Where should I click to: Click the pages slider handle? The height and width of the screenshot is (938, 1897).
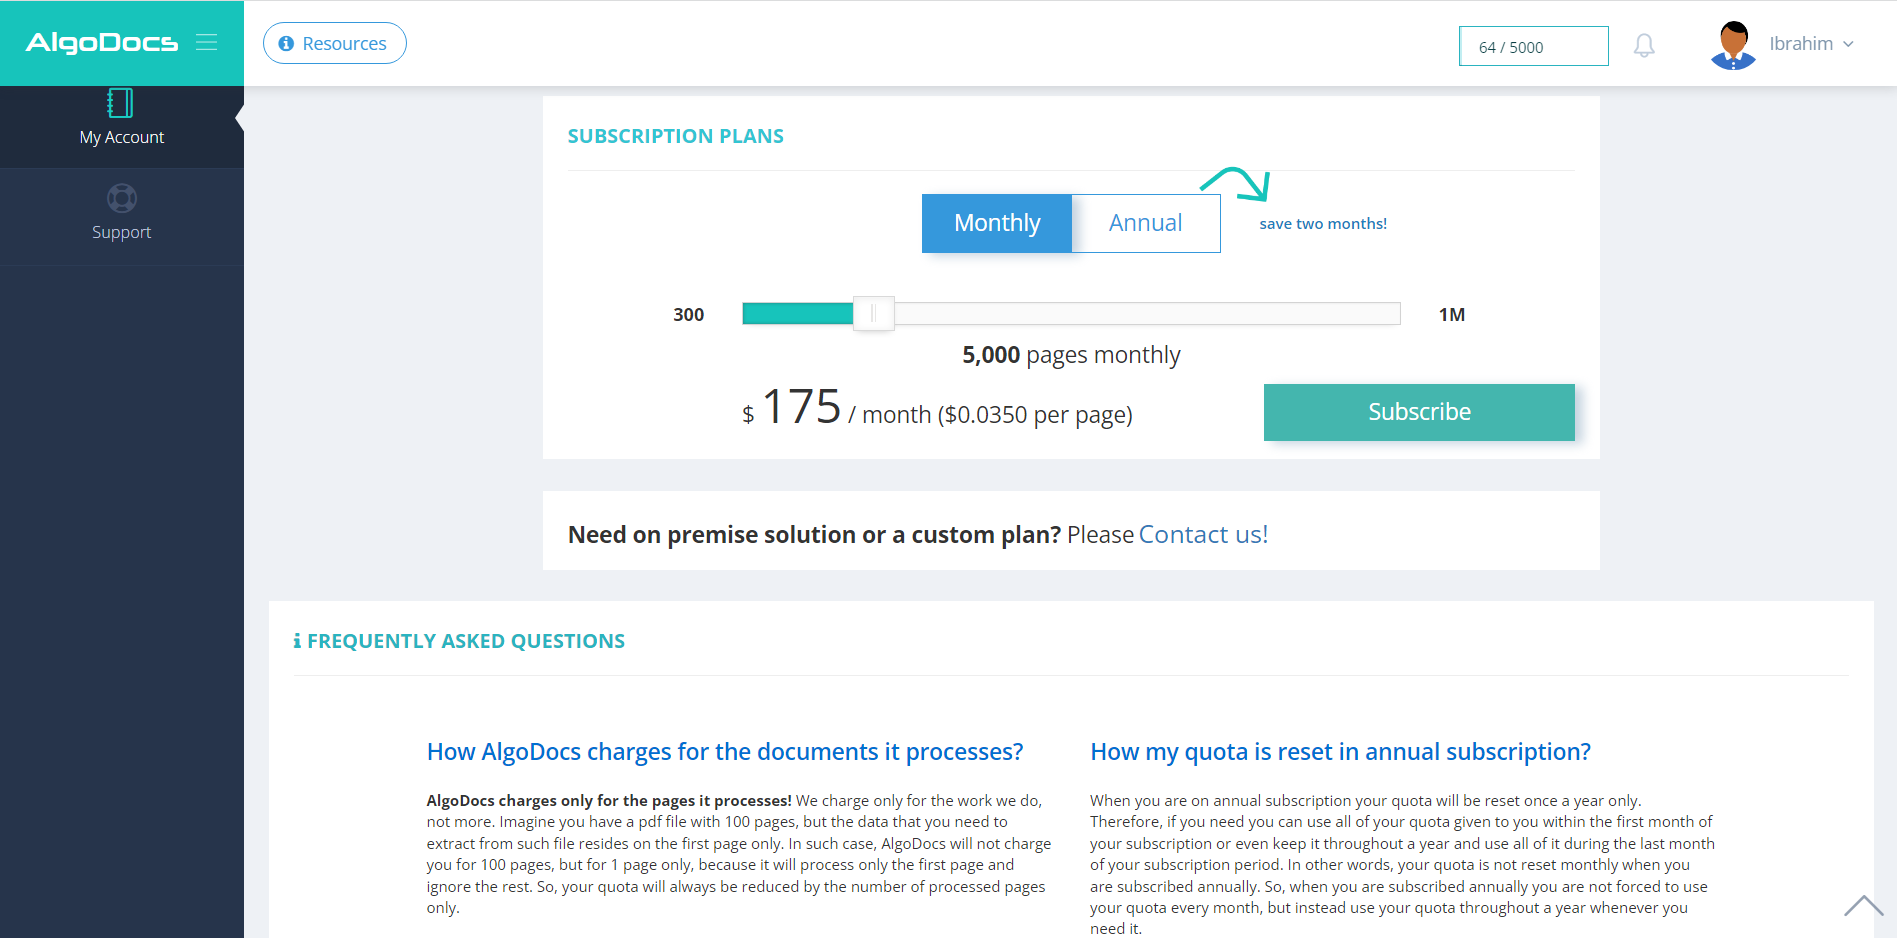(872, 313)
